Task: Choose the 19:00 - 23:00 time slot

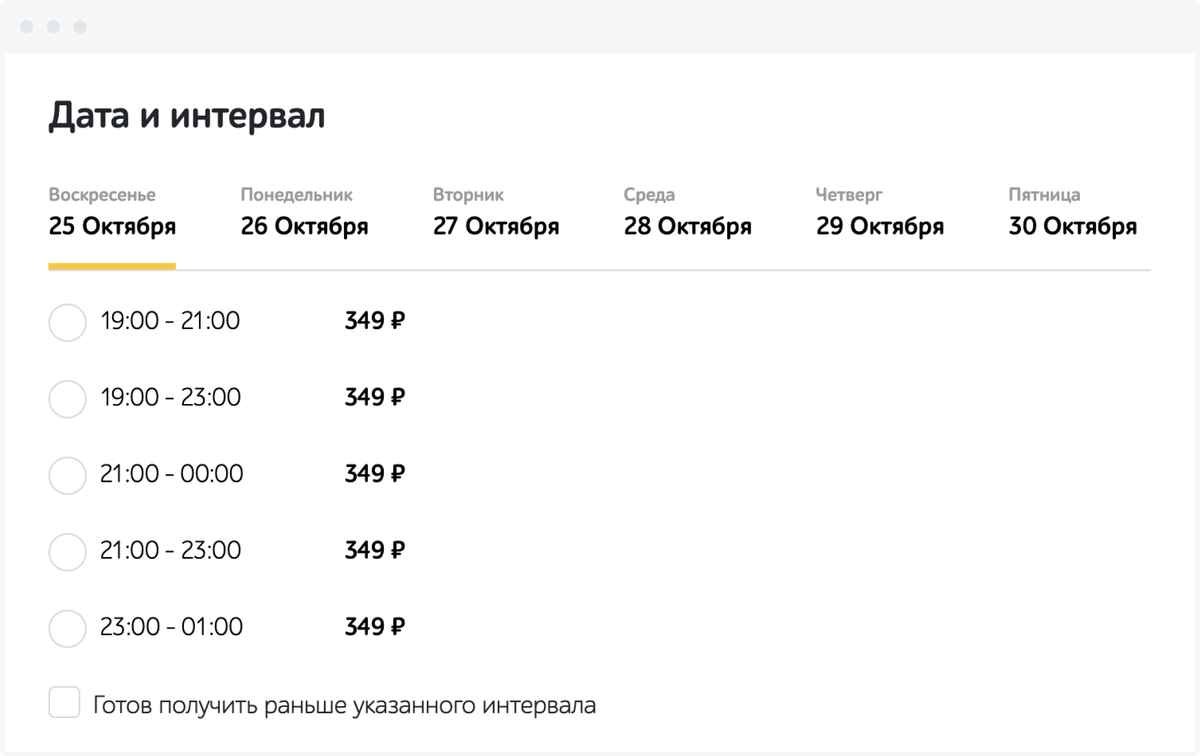Action: (67, 399)
